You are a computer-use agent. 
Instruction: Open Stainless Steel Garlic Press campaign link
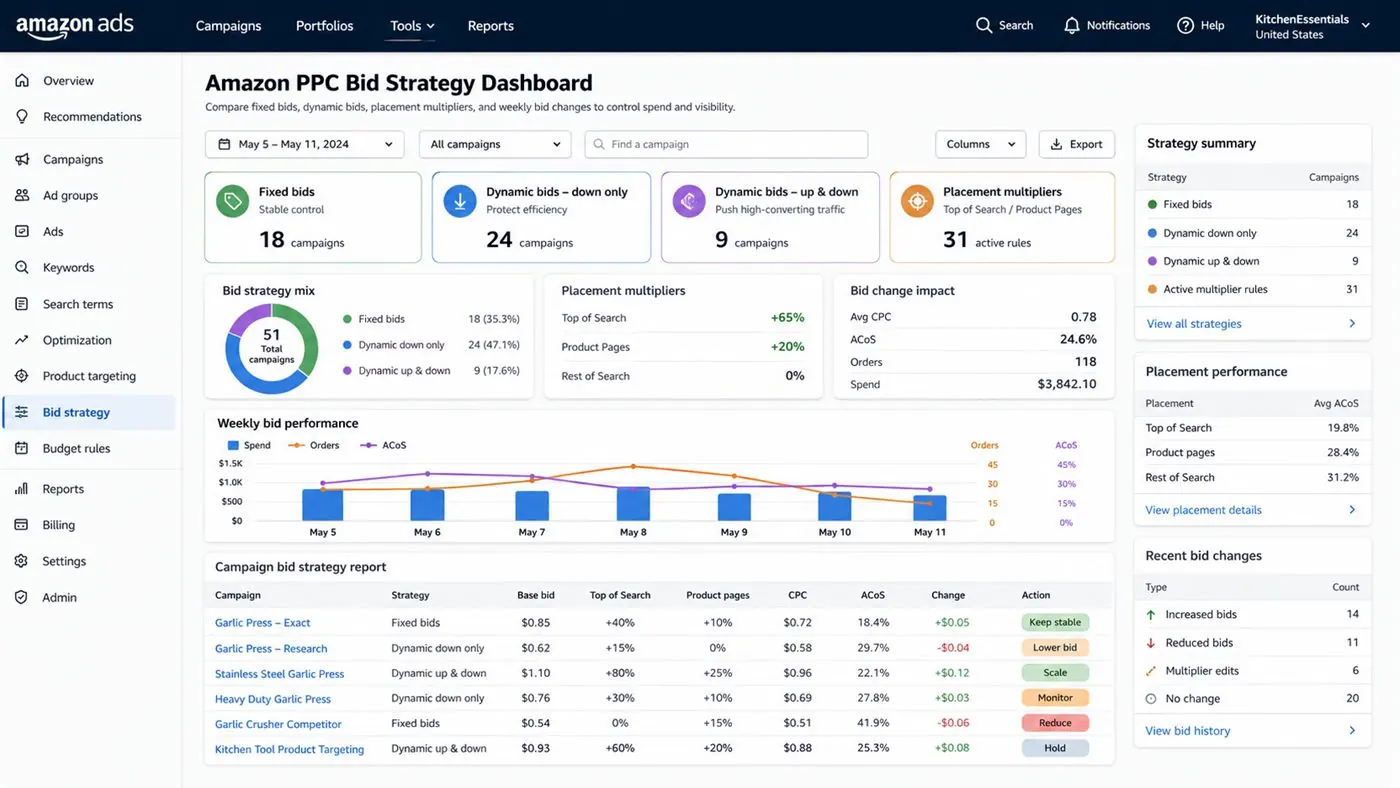[279, 674]
